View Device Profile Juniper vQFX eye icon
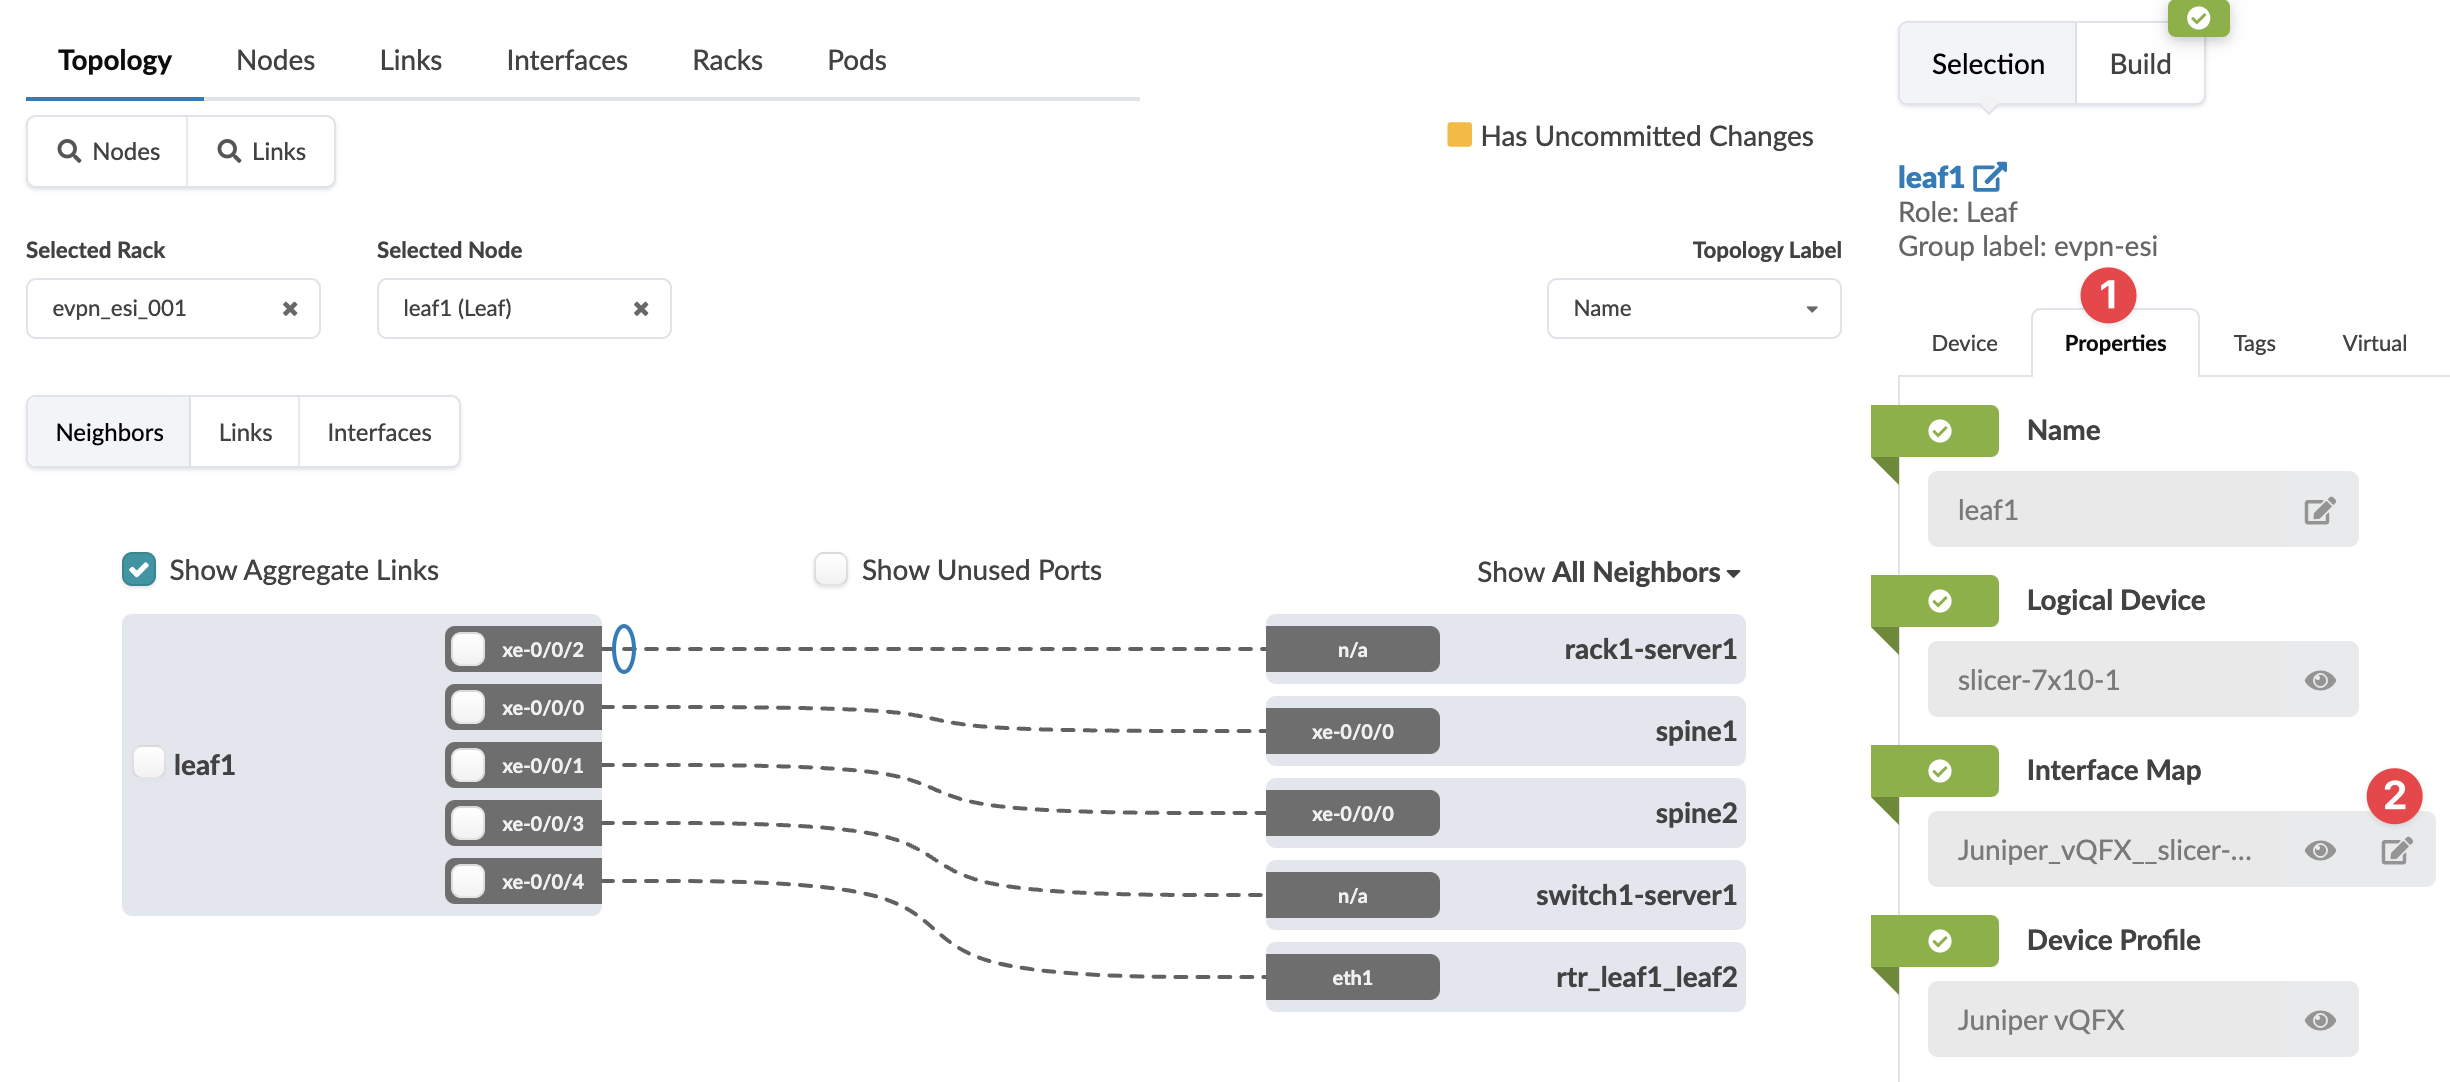 point(2319,1021)
